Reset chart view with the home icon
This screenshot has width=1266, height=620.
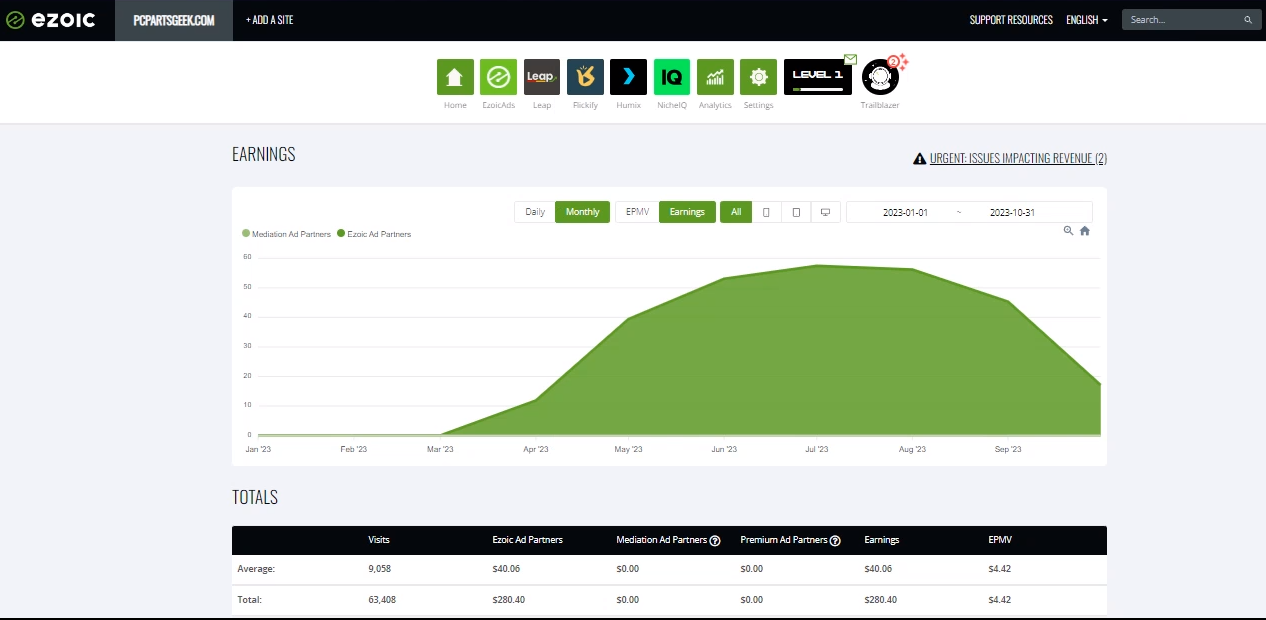pos(1085,231)
